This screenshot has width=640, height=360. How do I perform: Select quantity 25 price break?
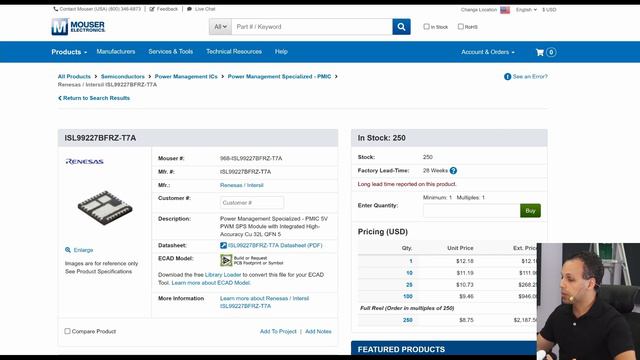point(409,284)
